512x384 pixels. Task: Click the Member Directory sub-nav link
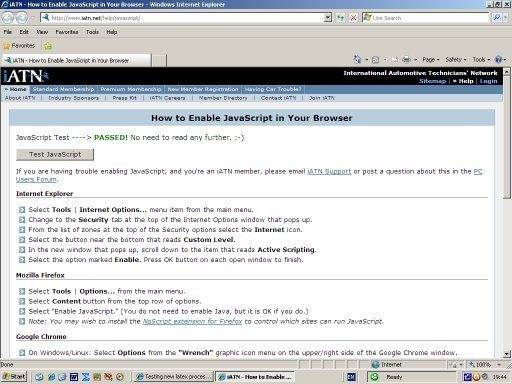223,98
